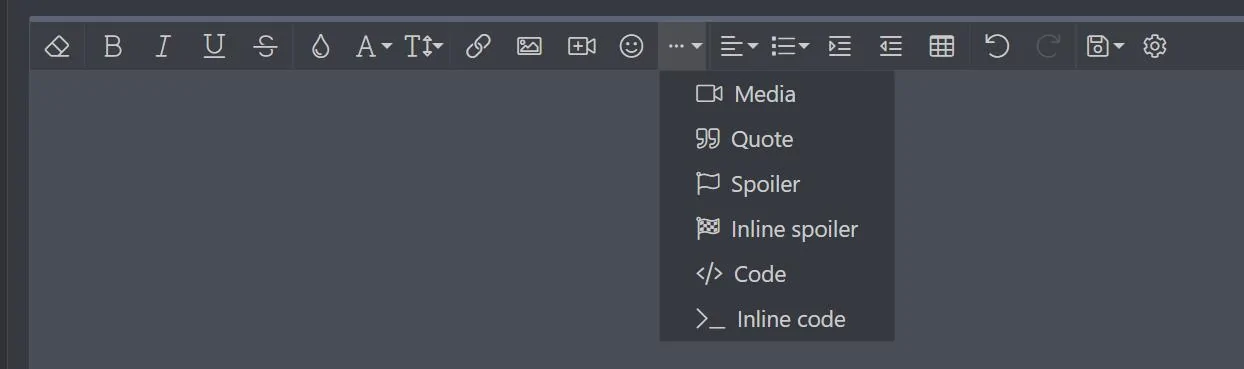Click the Insert video camera icon
Screen dimensions: 1244x369
[x=581, y=46]
